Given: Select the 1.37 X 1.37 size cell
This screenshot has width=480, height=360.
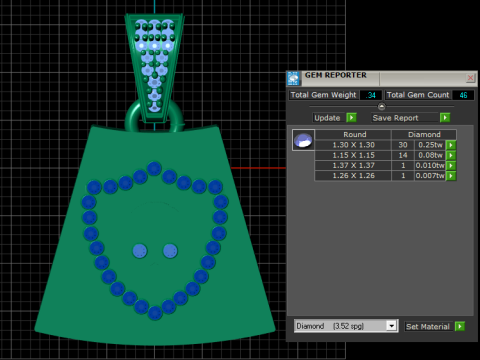Looking at the screenshot, I should click(x=353, y=166).
